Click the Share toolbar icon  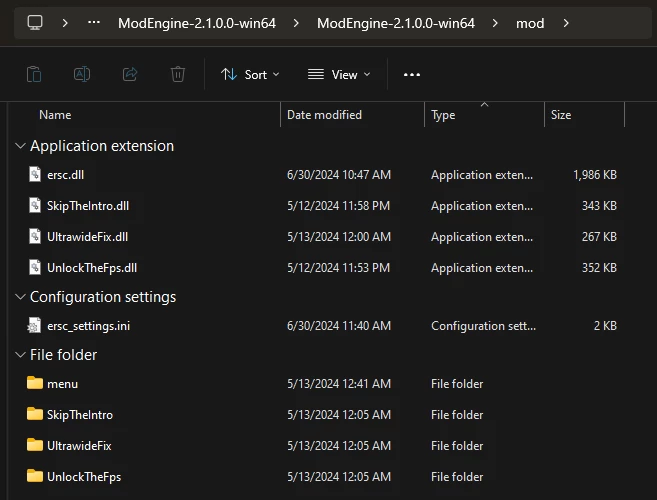(x=130, y=75)
